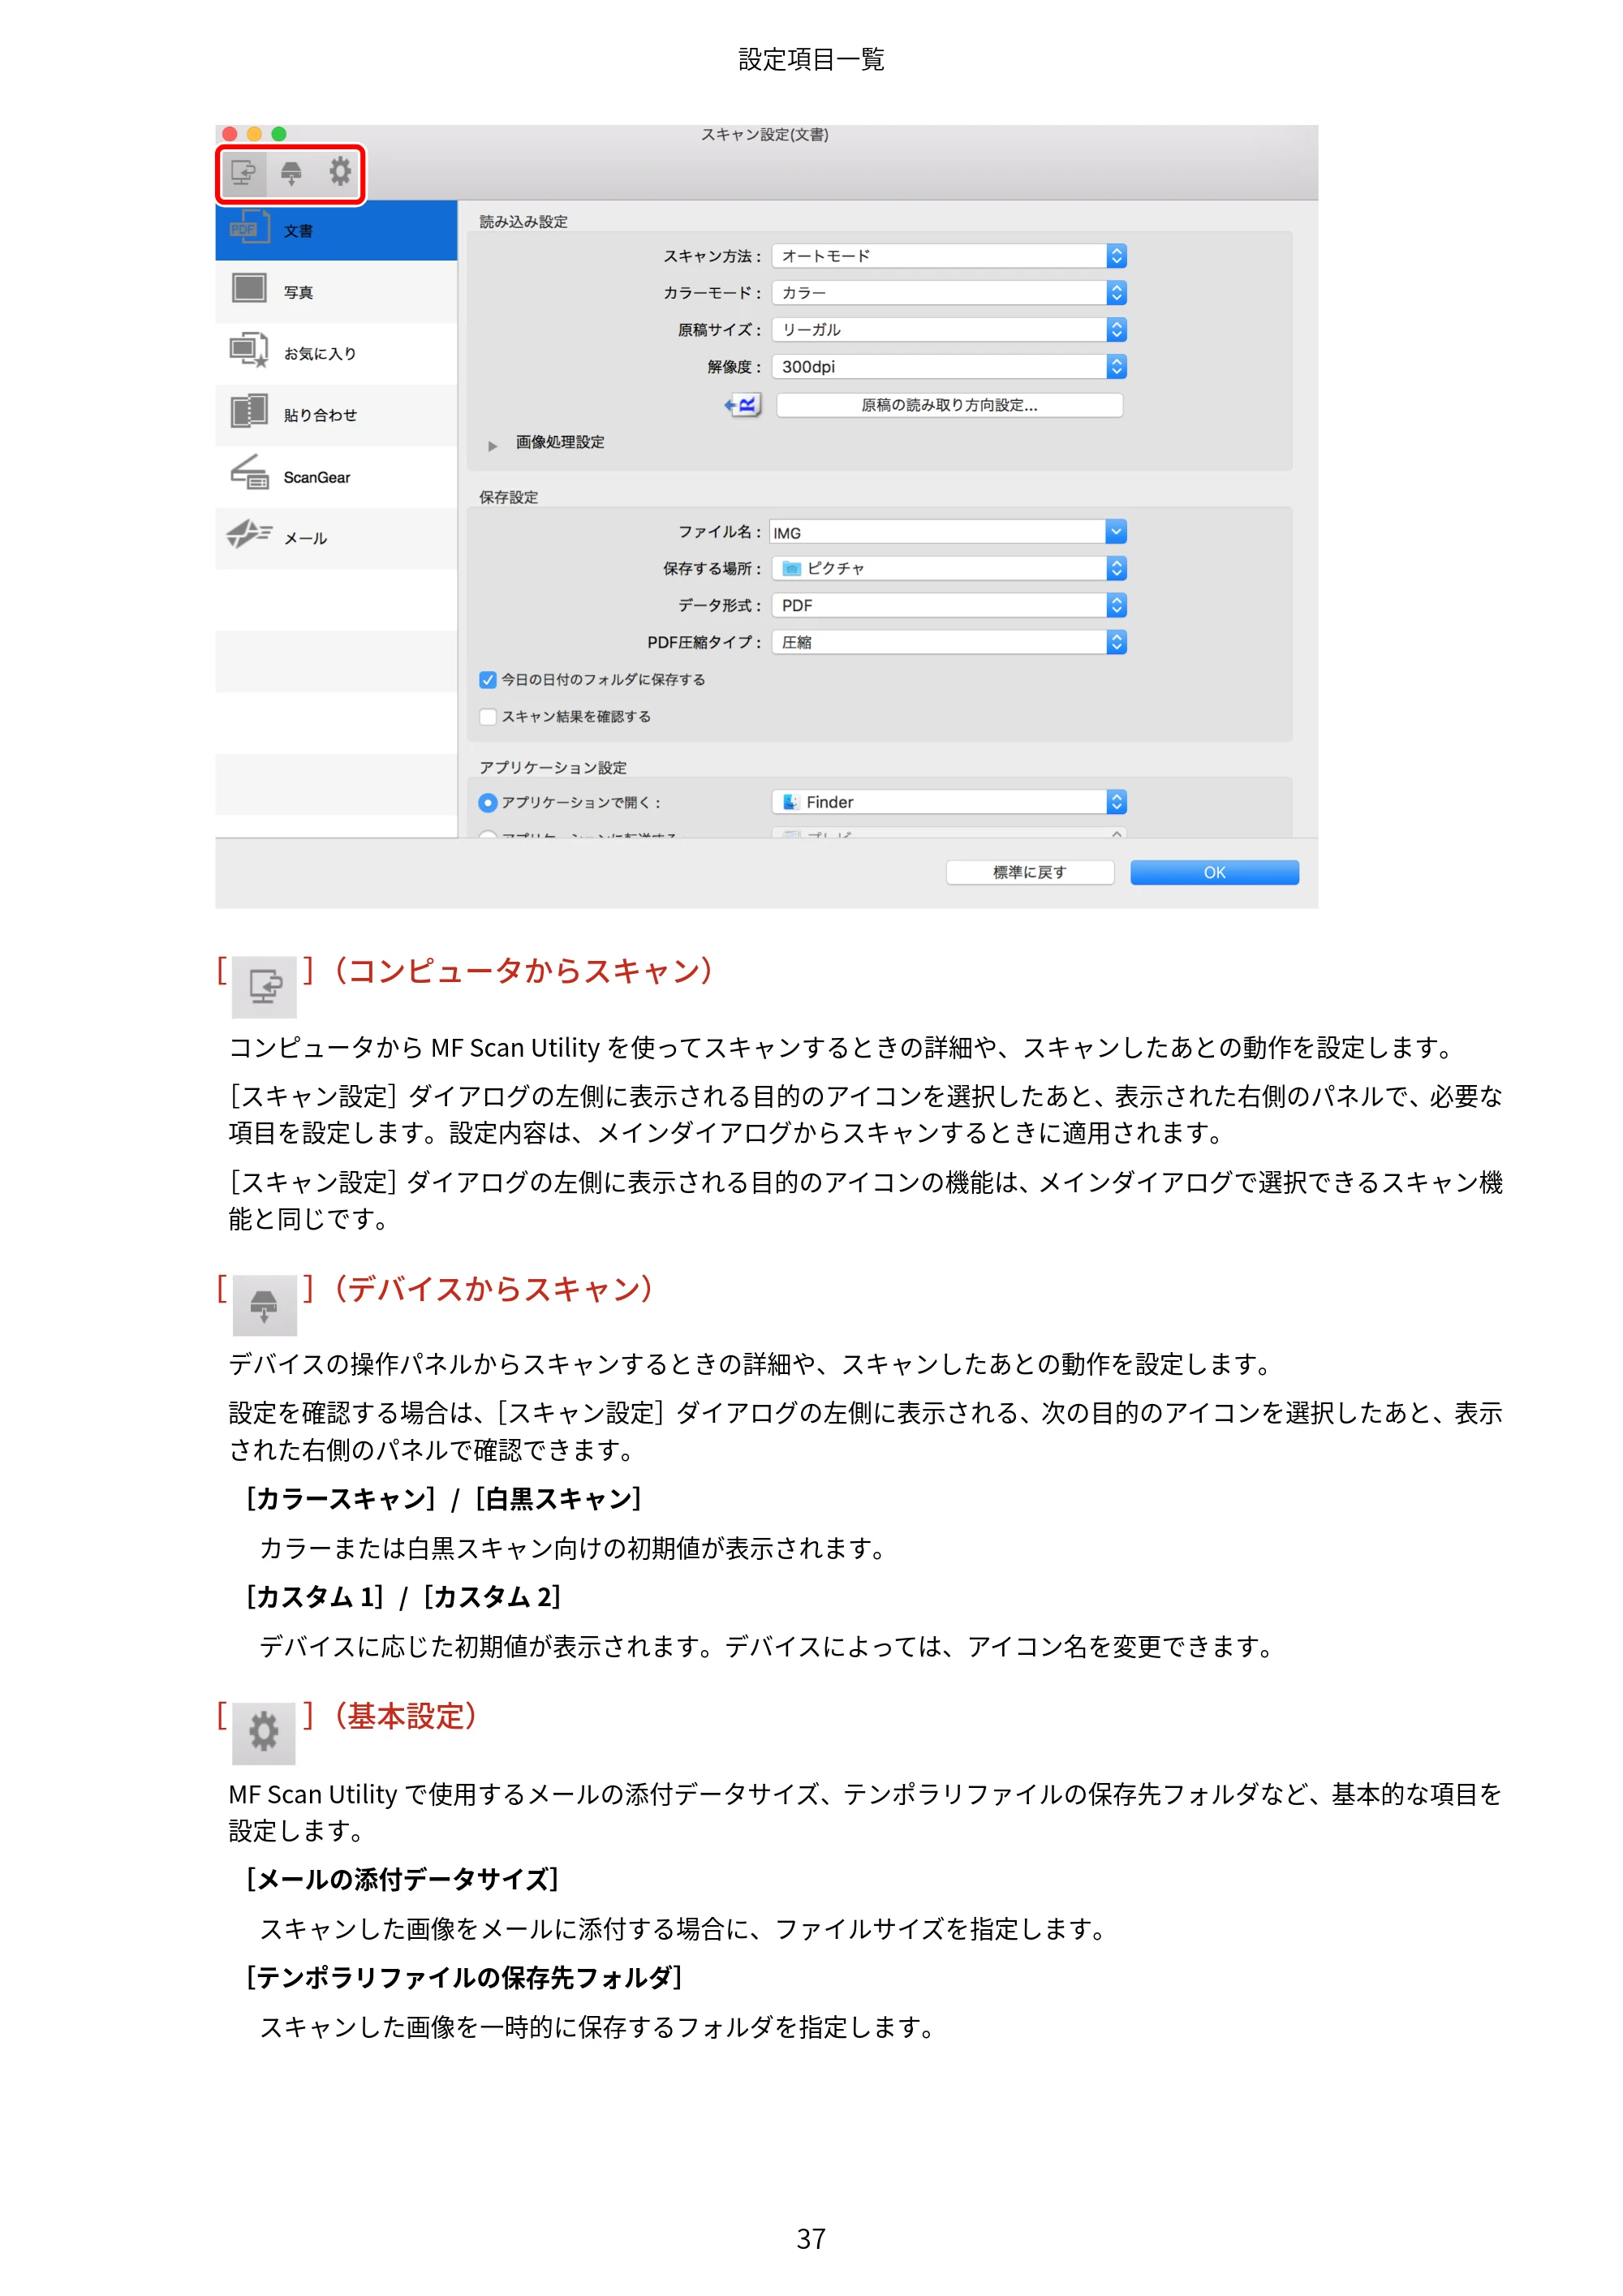Click the 原稿の読み取り方向設定... button
Screen dimensions: 1623x2296
[x=949, y=405]
